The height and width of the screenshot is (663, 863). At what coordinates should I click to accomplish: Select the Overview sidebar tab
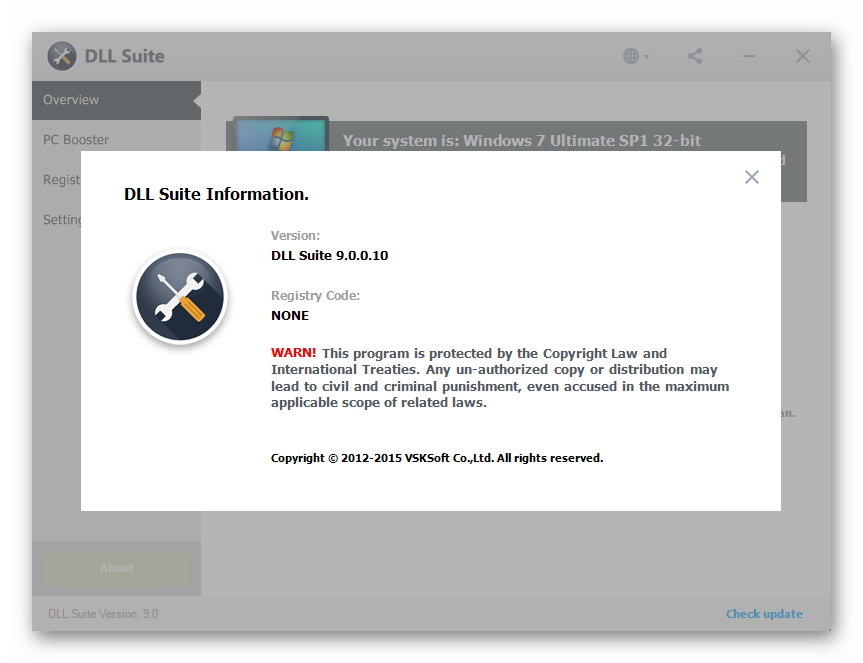click(x=116, y=100)
